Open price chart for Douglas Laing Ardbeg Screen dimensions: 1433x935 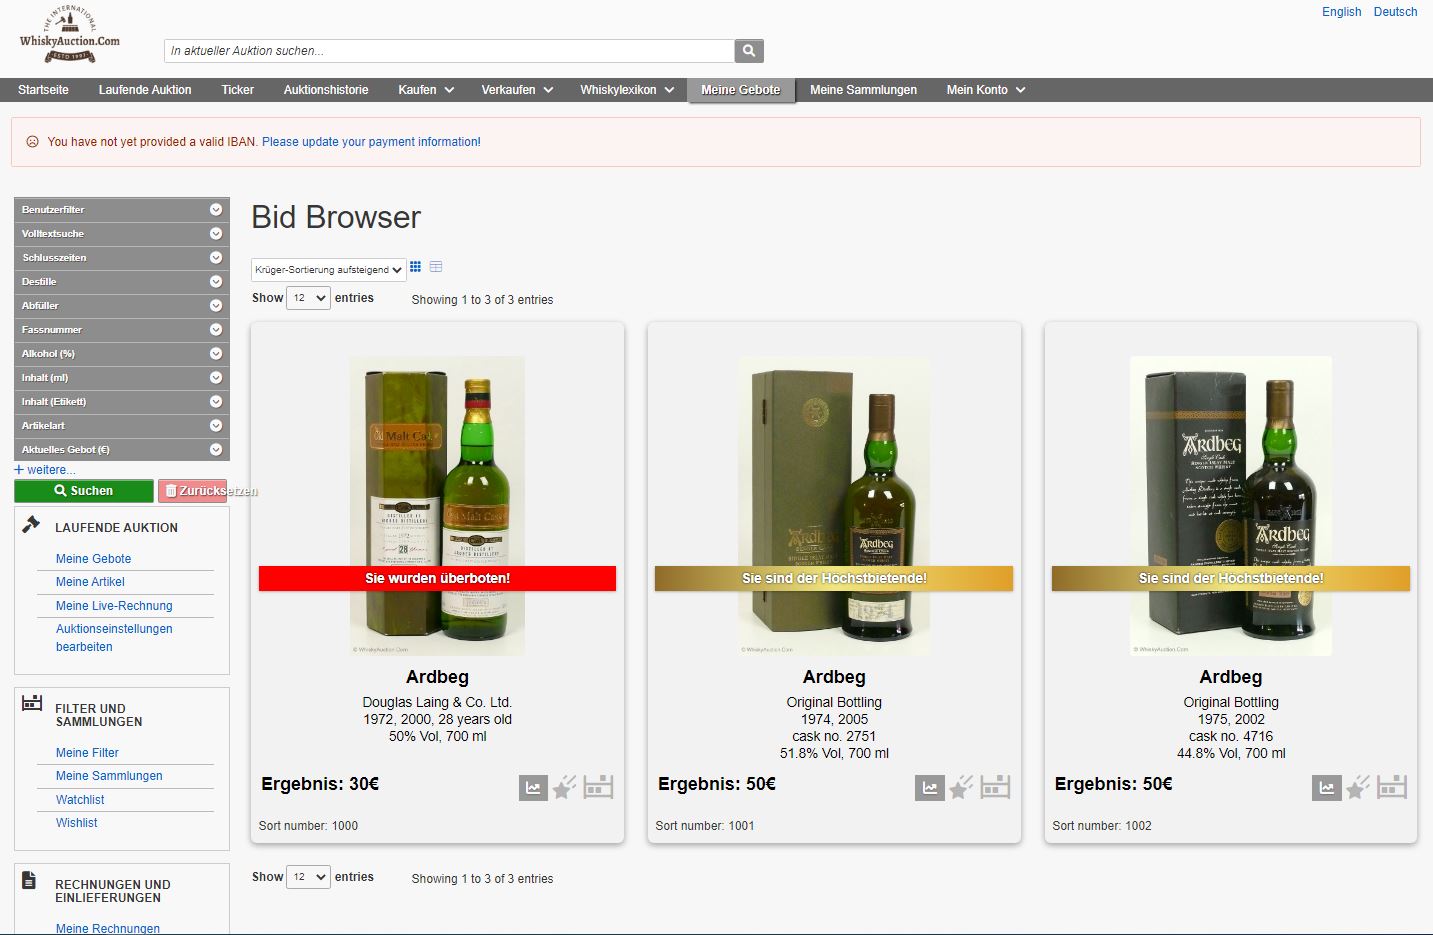pos(533,788)
